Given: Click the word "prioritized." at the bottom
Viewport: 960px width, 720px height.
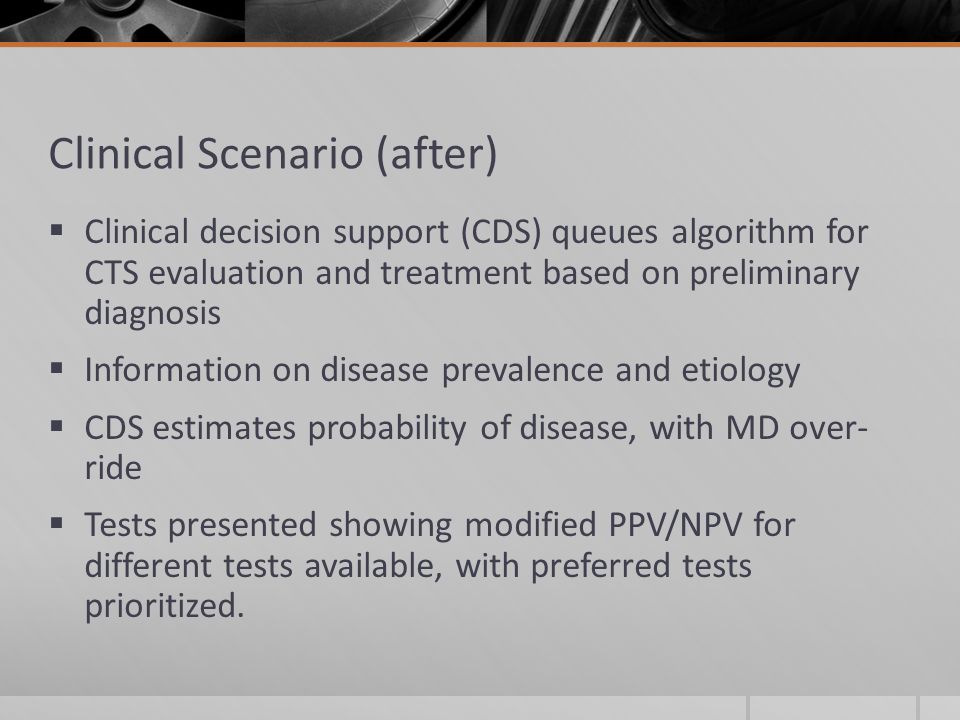Looking at the screenshot, I should click(165, 606).
